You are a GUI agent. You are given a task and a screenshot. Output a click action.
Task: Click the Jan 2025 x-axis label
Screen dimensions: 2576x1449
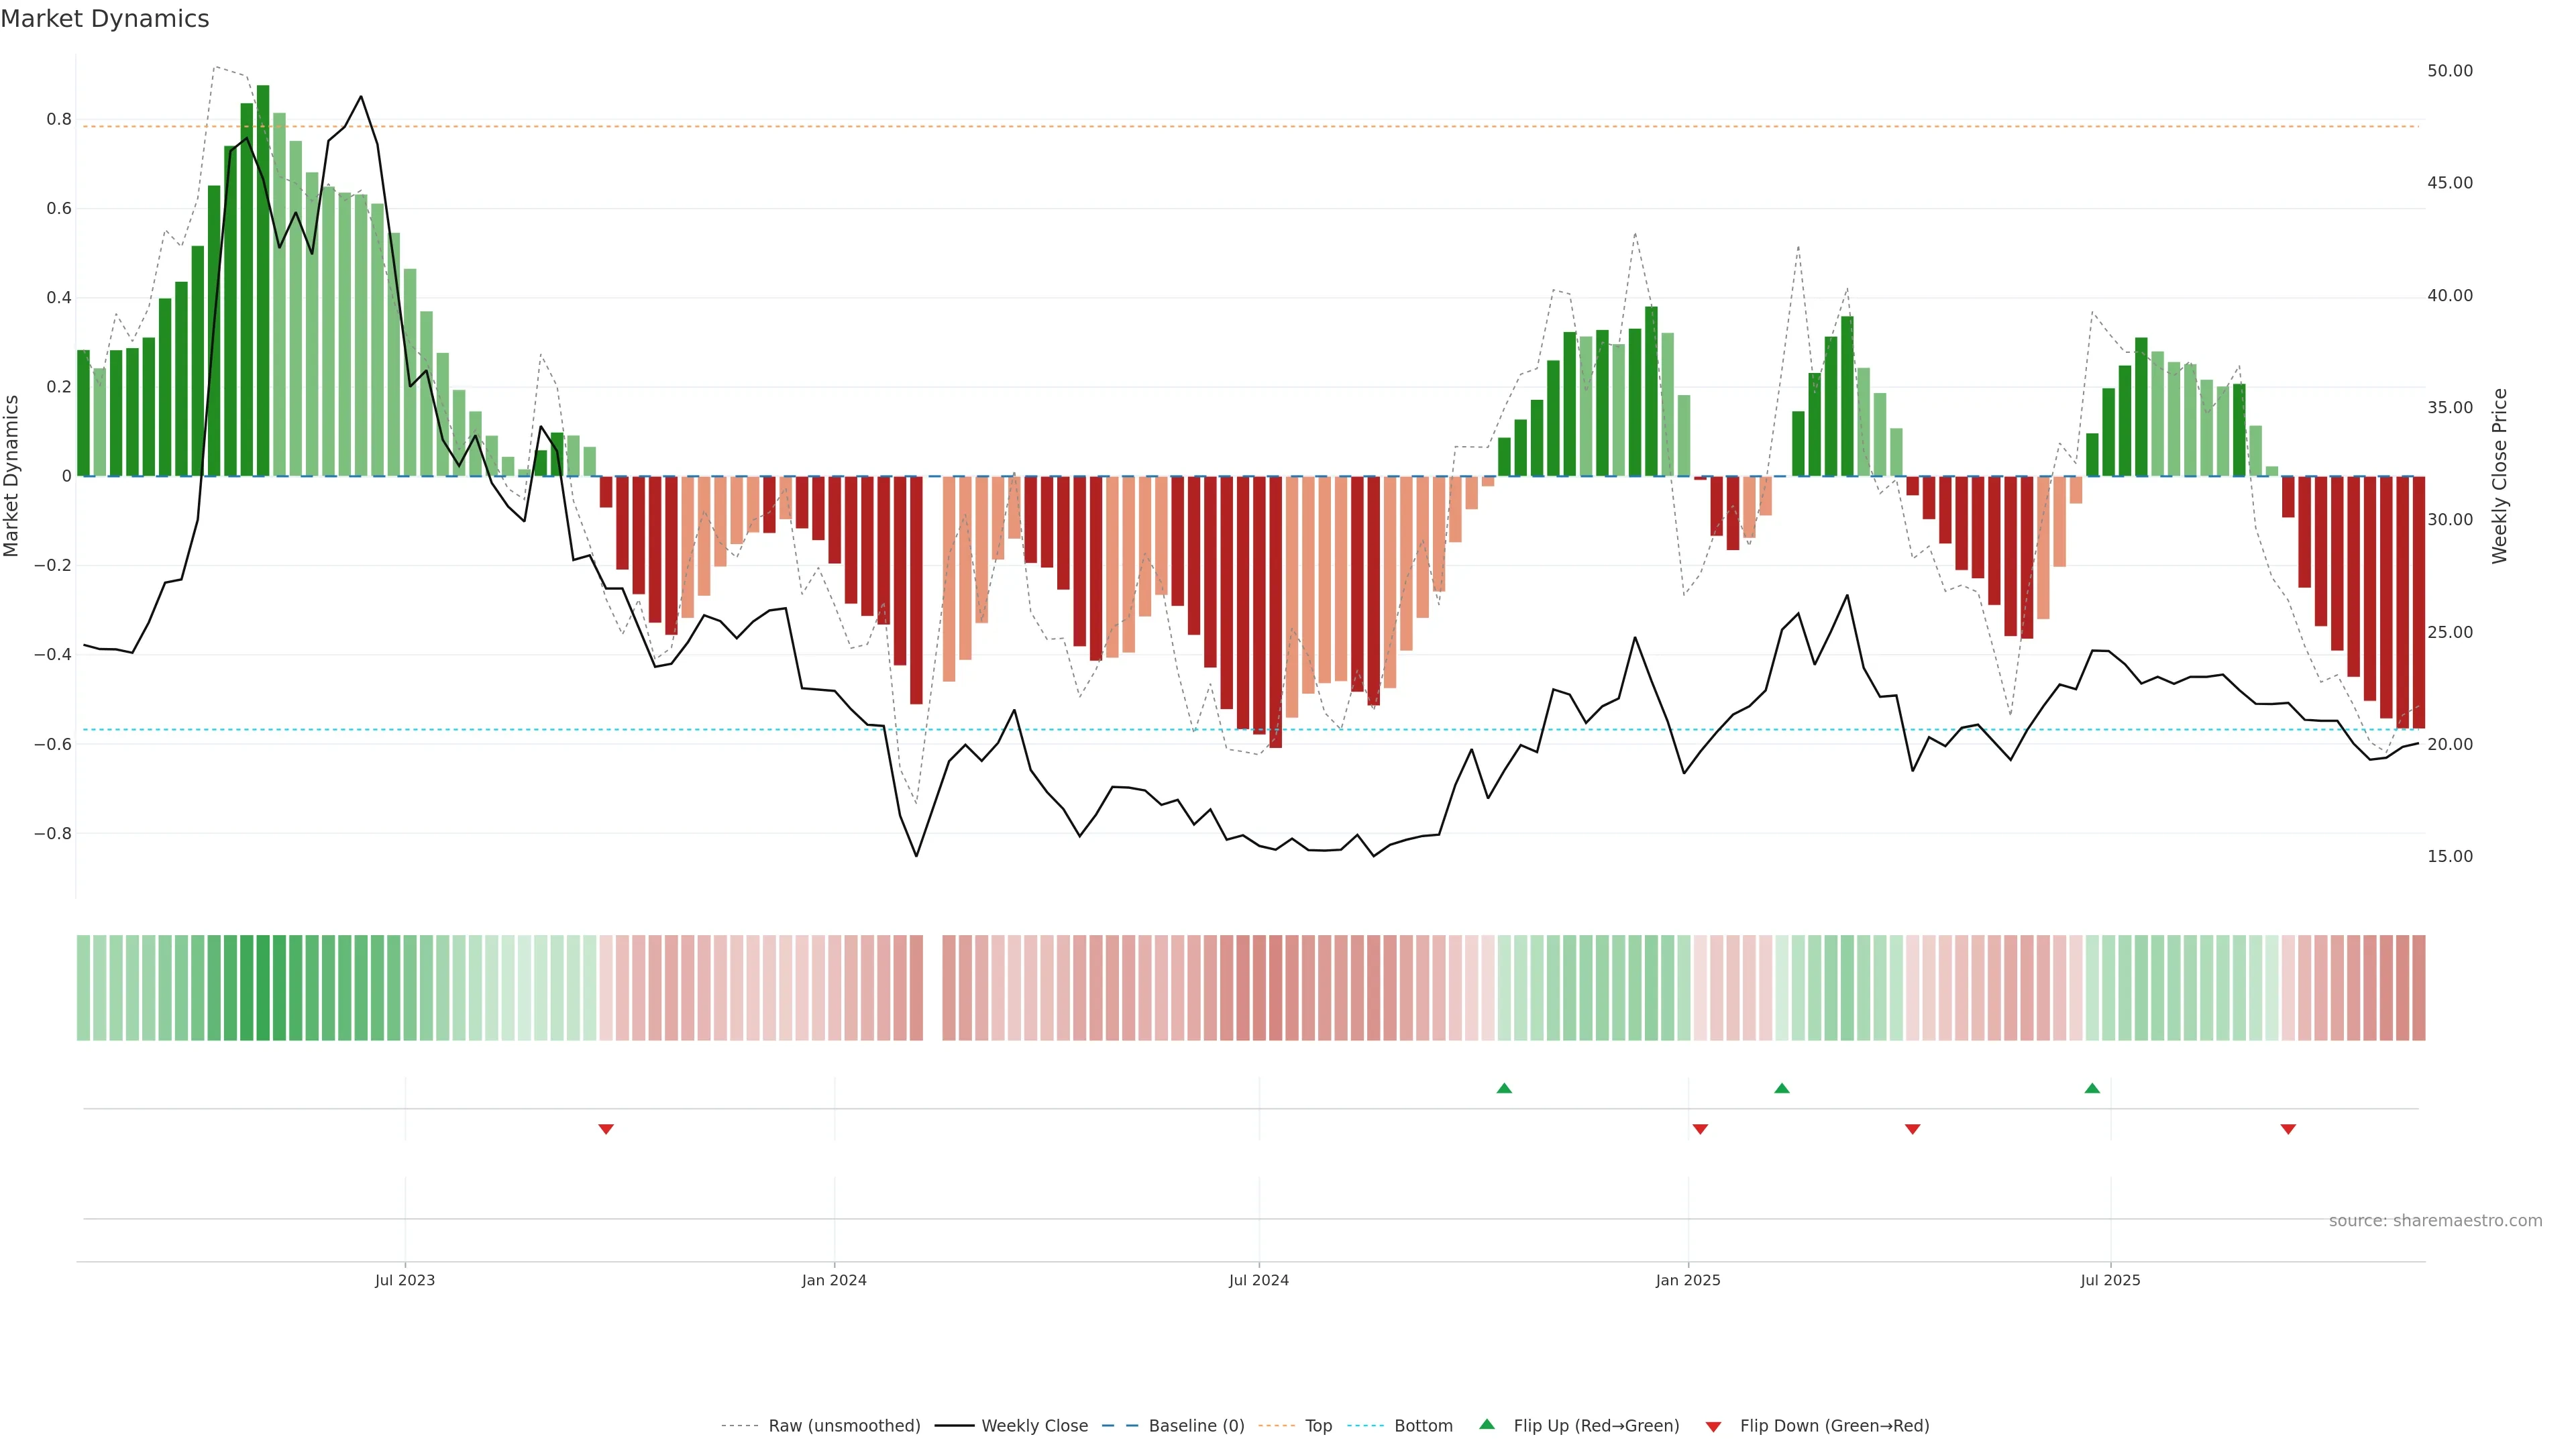click(1687, 1280)
